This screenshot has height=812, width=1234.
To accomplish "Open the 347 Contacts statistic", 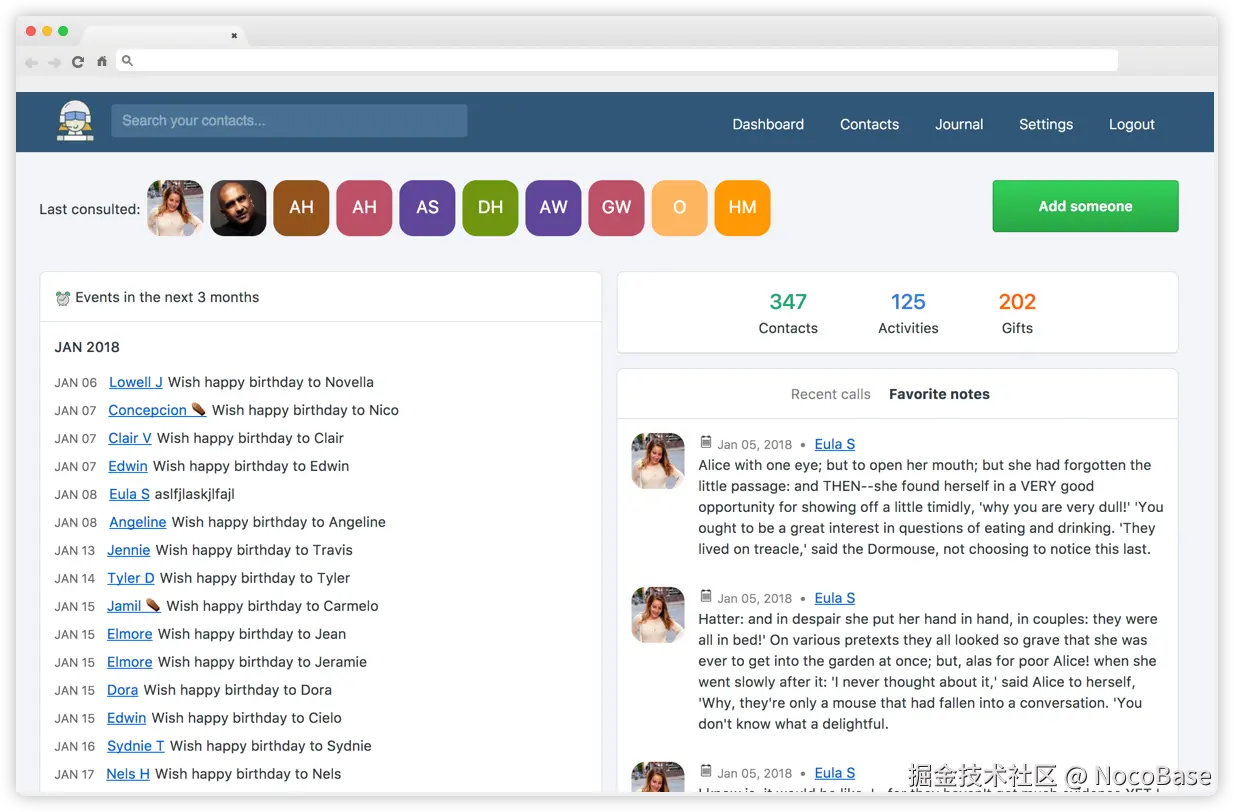I will (788, 313).
